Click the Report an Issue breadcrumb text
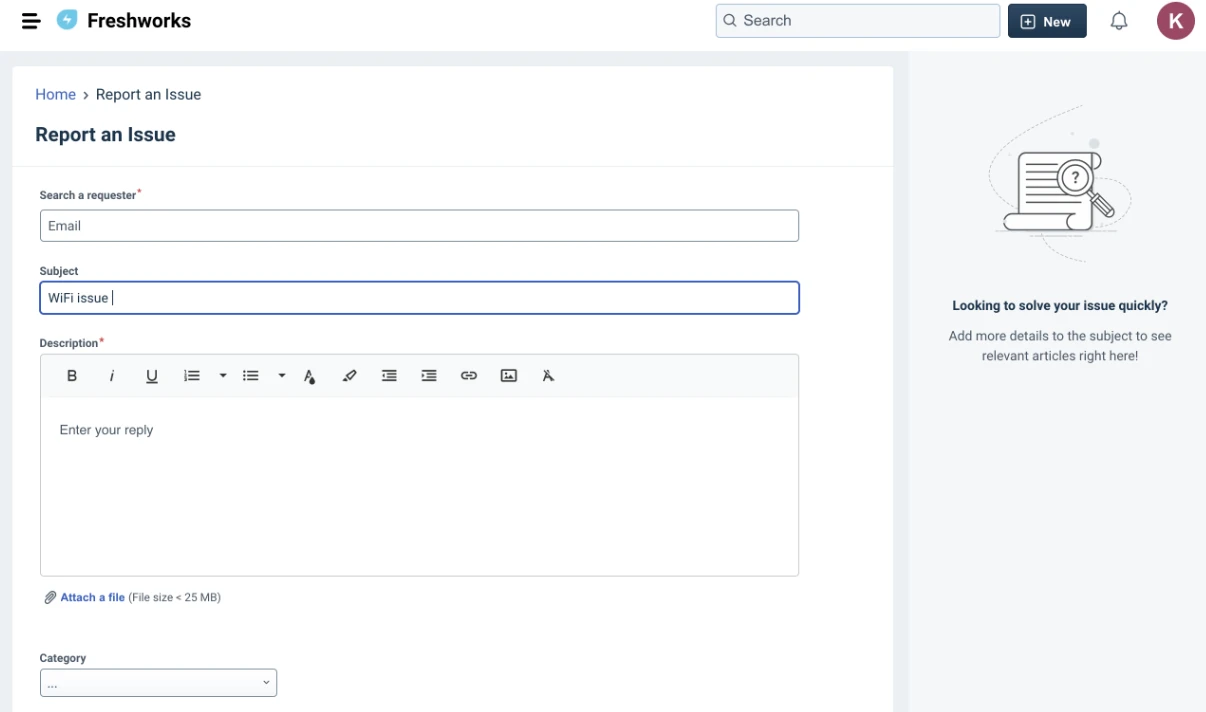 point(148,95)
